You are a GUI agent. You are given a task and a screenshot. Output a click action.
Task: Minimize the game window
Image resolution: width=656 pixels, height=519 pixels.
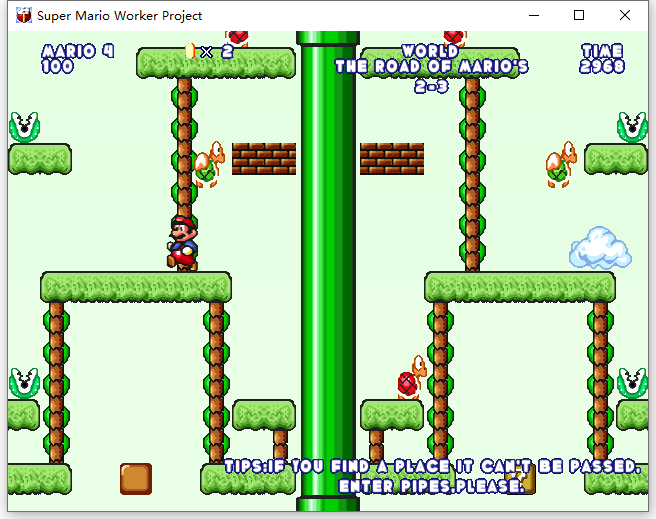pos(534,15)
